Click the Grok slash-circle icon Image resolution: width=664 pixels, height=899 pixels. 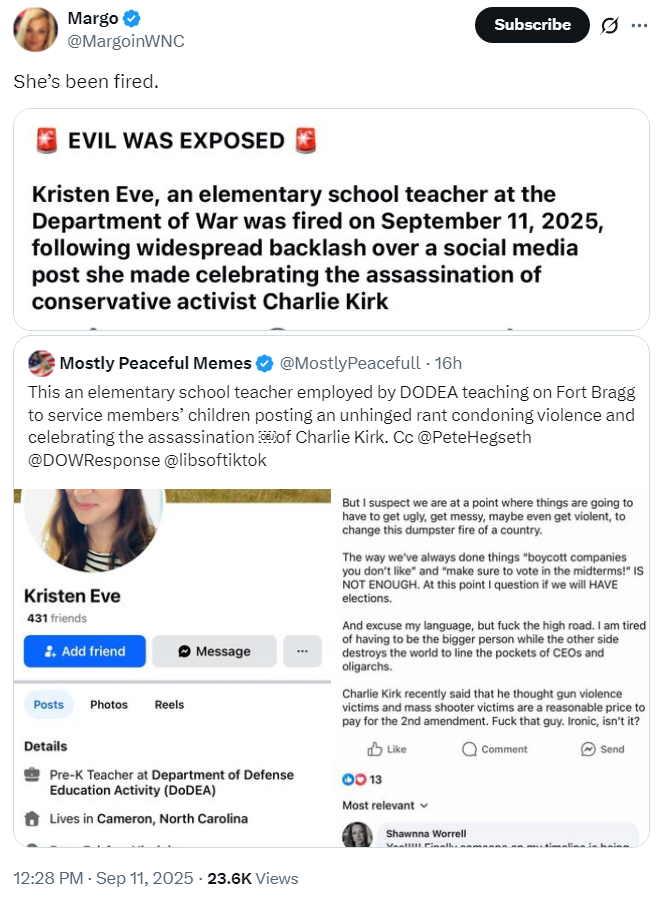coord(610,25)
